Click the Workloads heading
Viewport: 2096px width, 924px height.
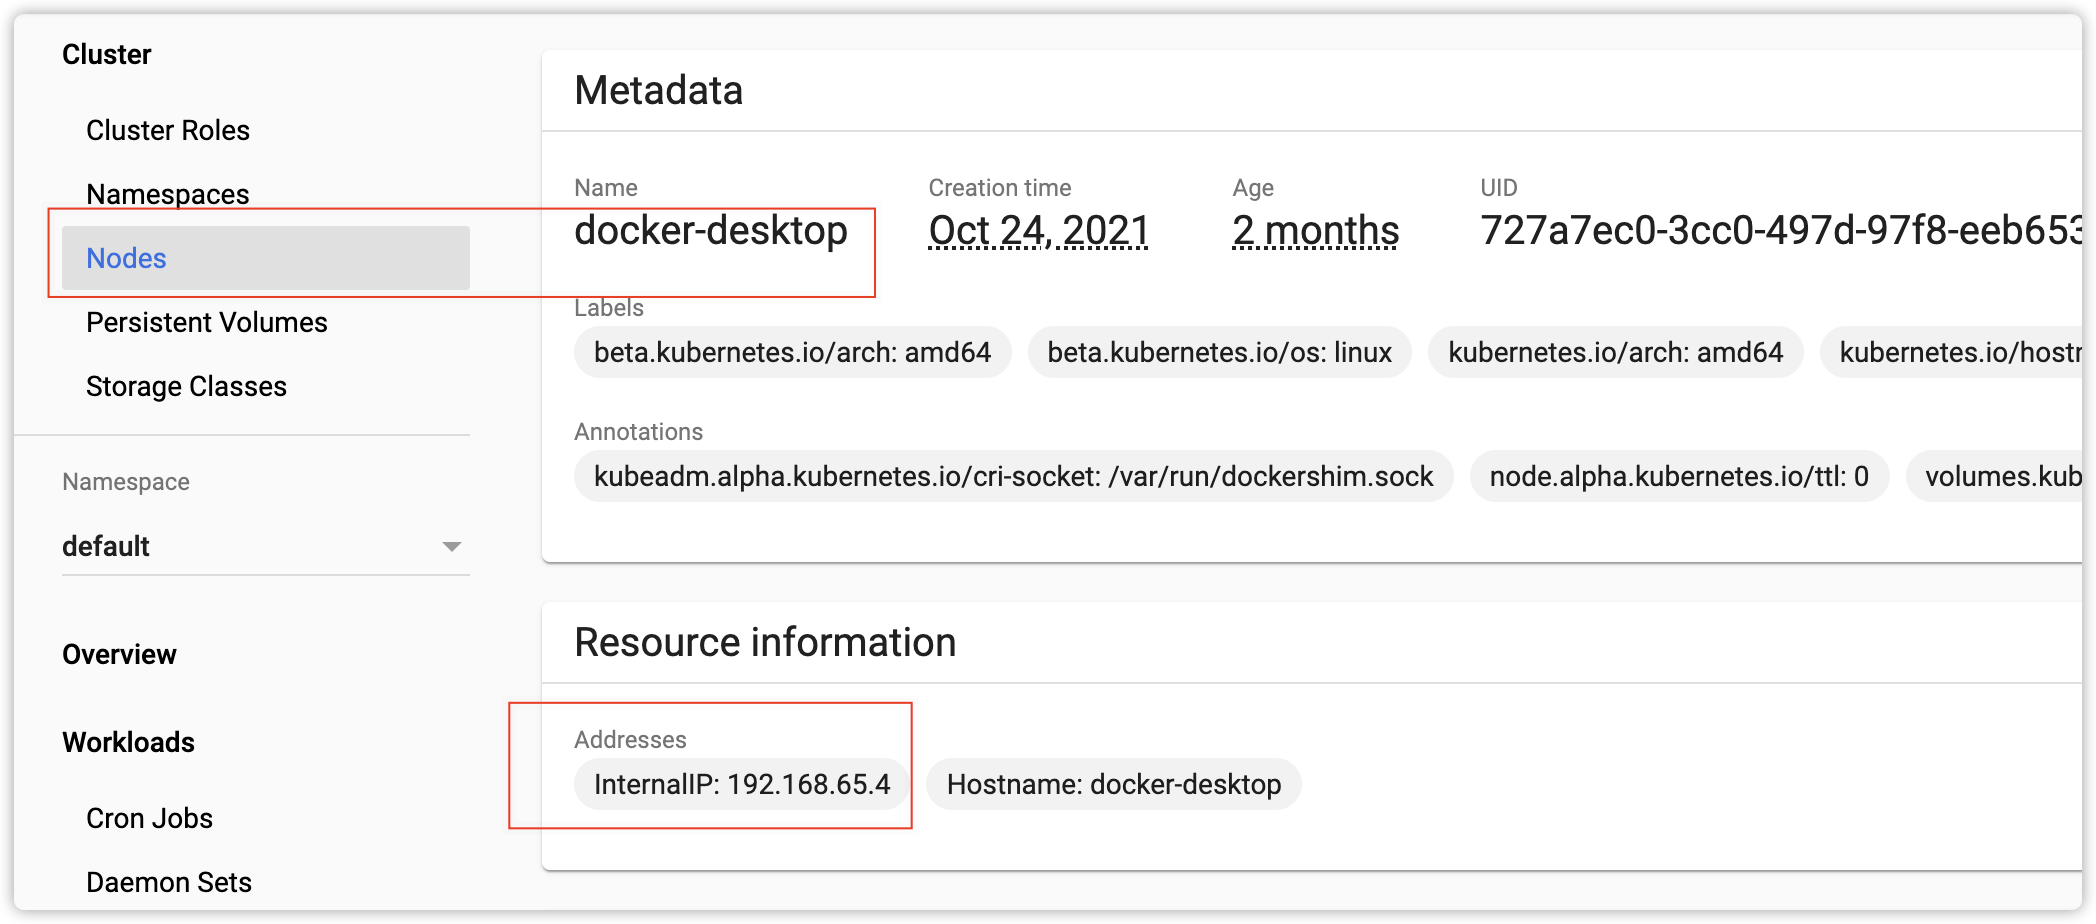128,742
